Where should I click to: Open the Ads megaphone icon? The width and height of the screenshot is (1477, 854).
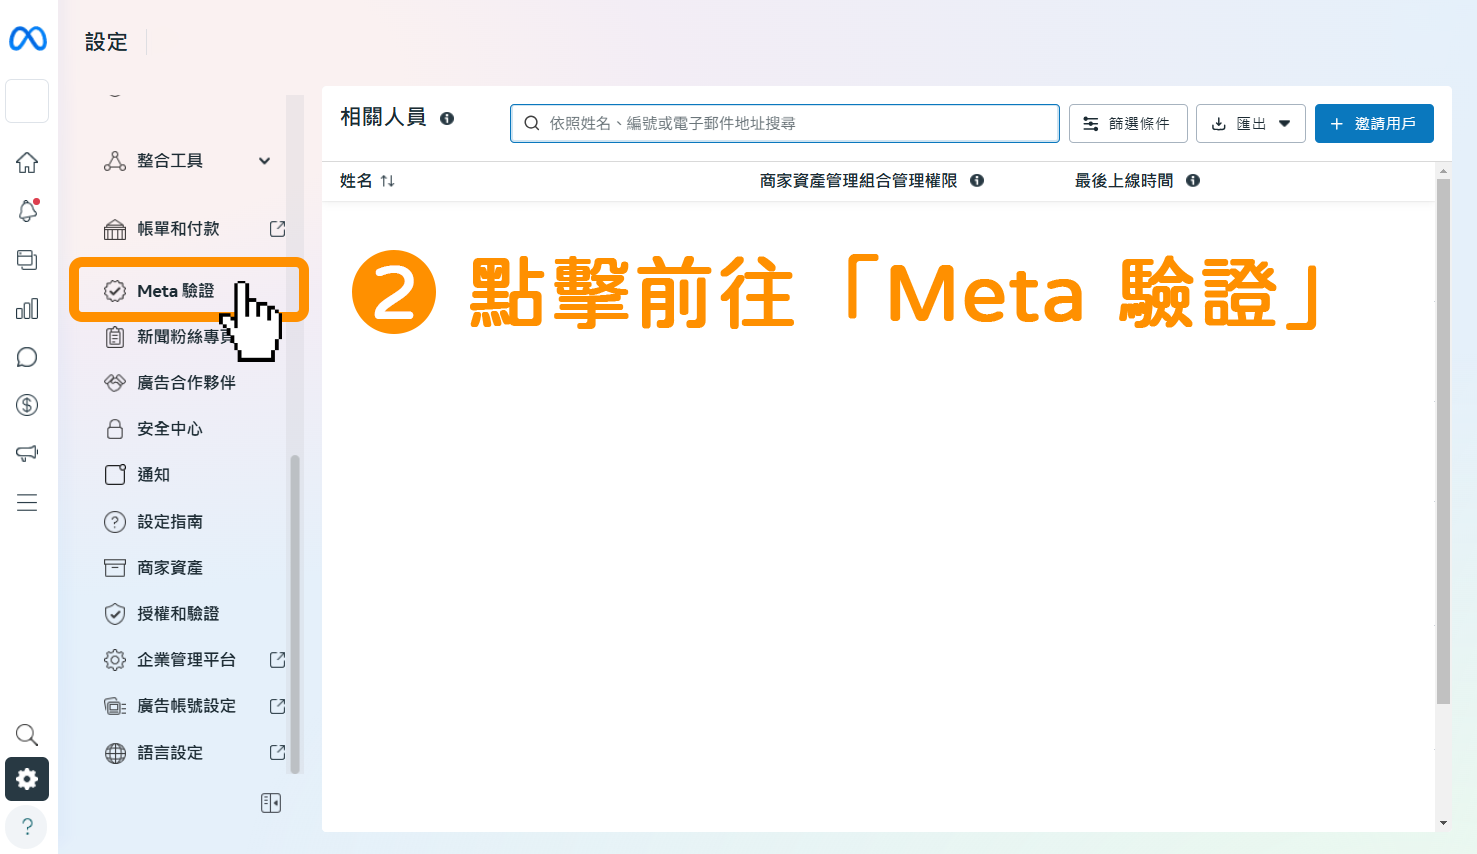[27, 453]
